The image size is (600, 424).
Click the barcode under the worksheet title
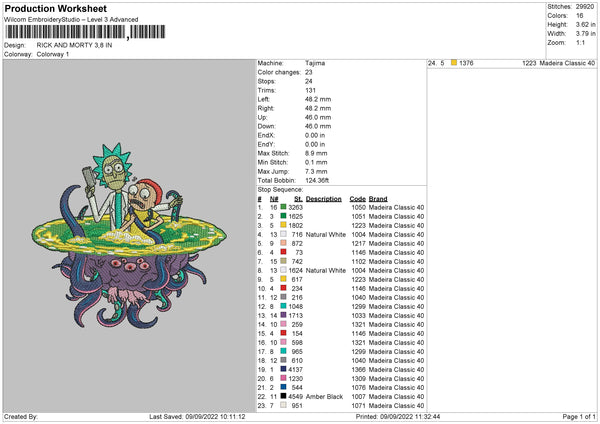point(85,32)
